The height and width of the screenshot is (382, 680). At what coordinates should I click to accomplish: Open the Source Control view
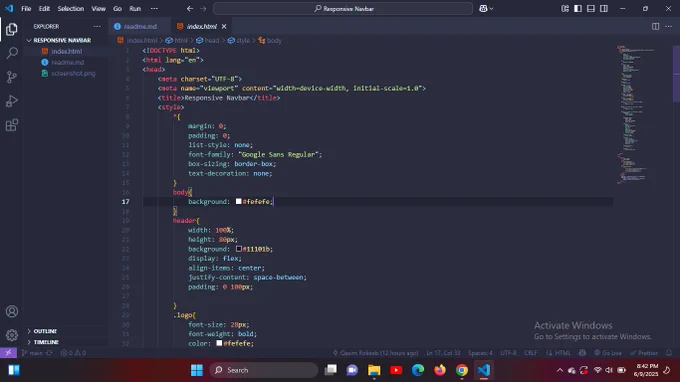[12, 77]
